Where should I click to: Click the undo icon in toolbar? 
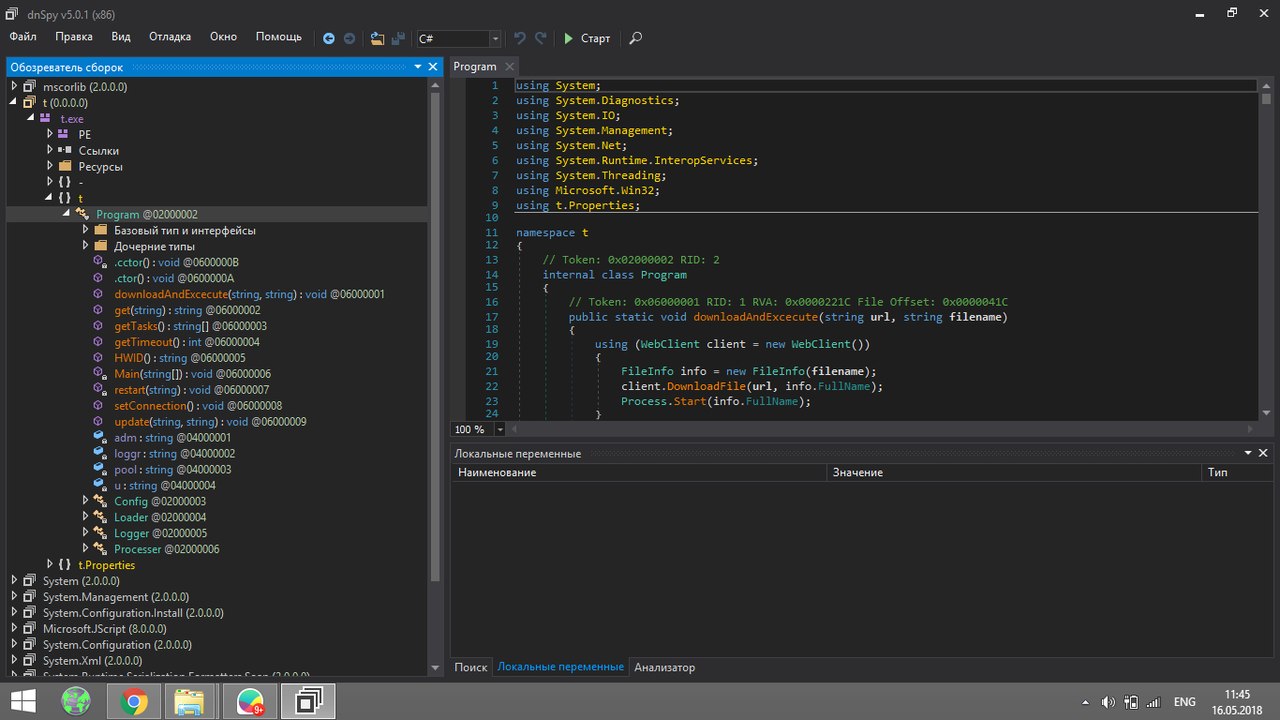(x=519, y=38)
